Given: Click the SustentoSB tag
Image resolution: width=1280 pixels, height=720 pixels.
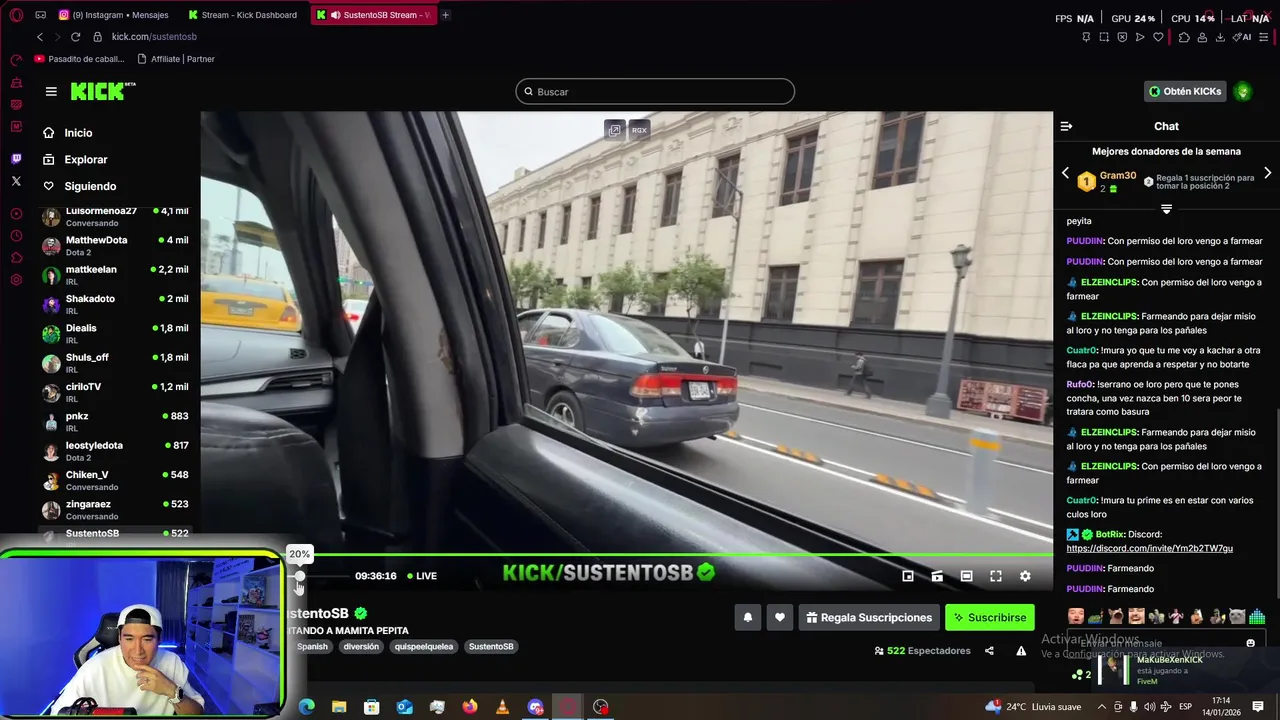Looking at the screenshot, I should click(491, 647).
